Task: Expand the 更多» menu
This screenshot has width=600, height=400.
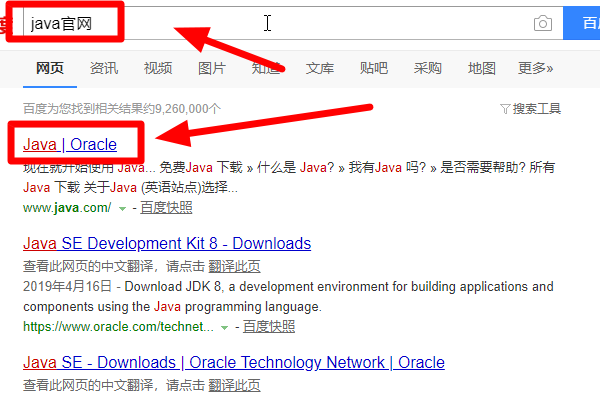Action: (536, 68)
